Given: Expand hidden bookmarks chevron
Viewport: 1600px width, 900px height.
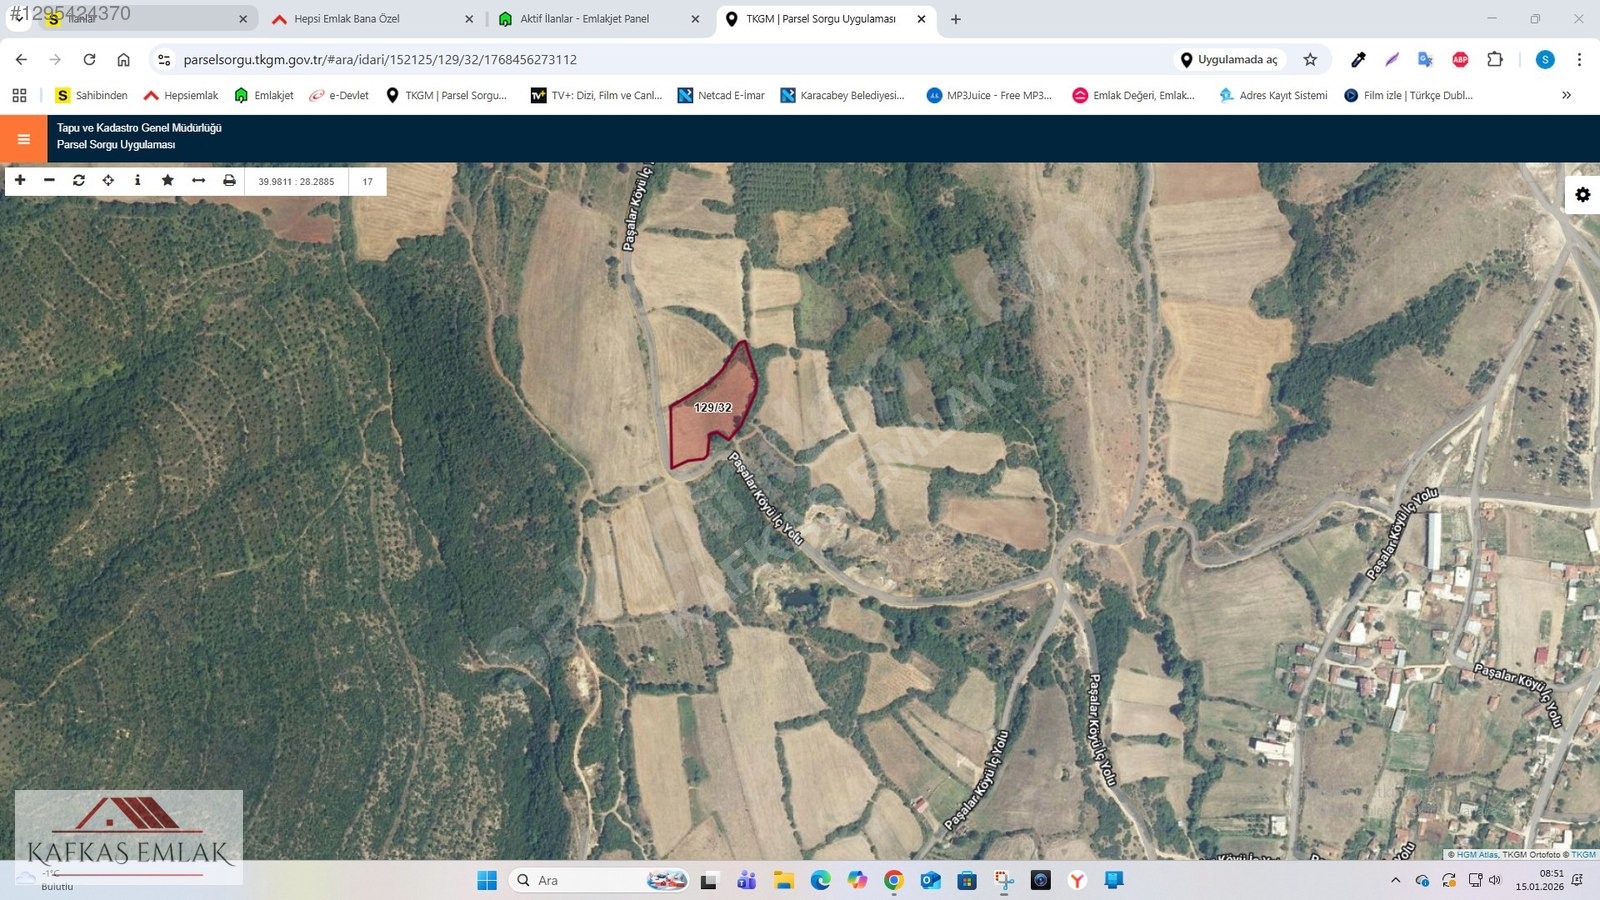Looking at the screenshot, I should tap(1566, 95).
